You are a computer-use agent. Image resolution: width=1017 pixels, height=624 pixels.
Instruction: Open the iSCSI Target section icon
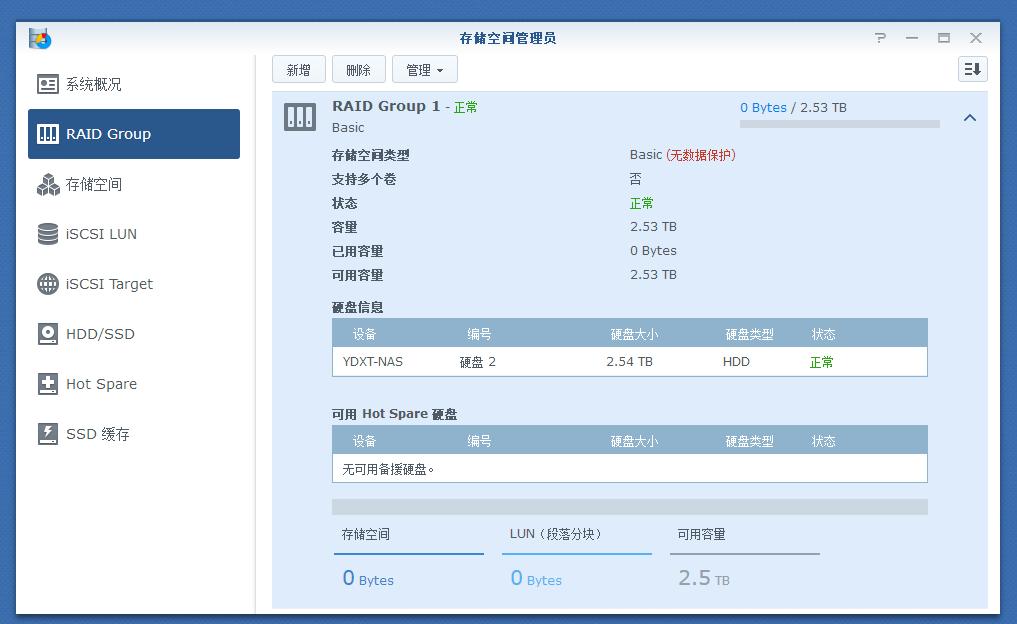click(x=47, y=284)
